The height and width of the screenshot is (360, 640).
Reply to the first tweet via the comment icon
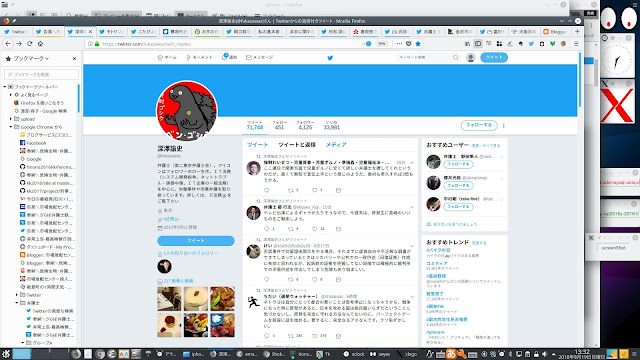(x=267, y=190)
